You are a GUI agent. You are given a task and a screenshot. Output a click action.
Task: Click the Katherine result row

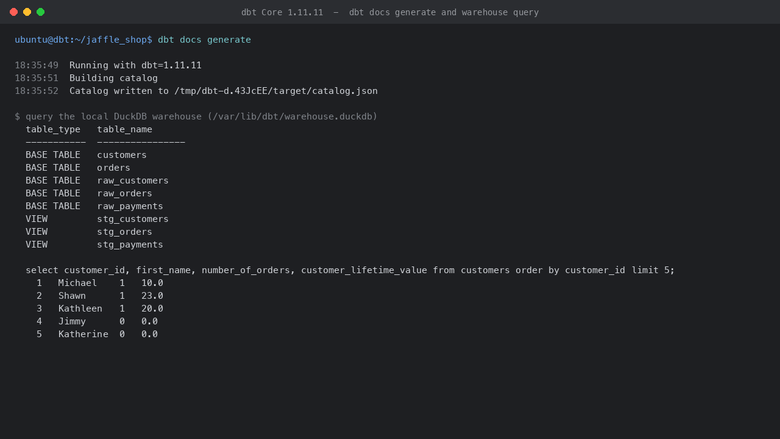(x=97, y=334)
